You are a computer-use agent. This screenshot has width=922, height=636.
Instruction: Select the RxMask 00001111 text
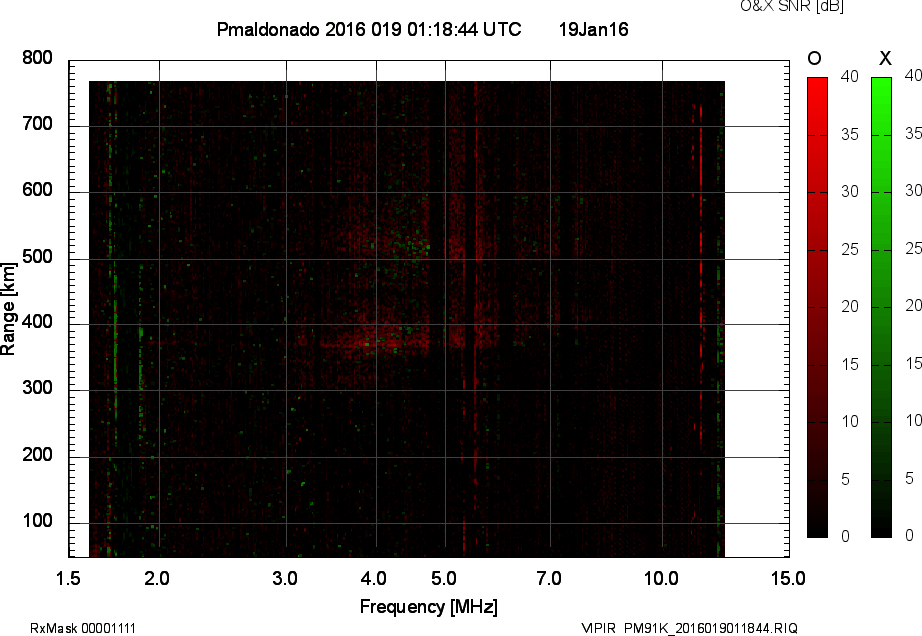(83, 628)
